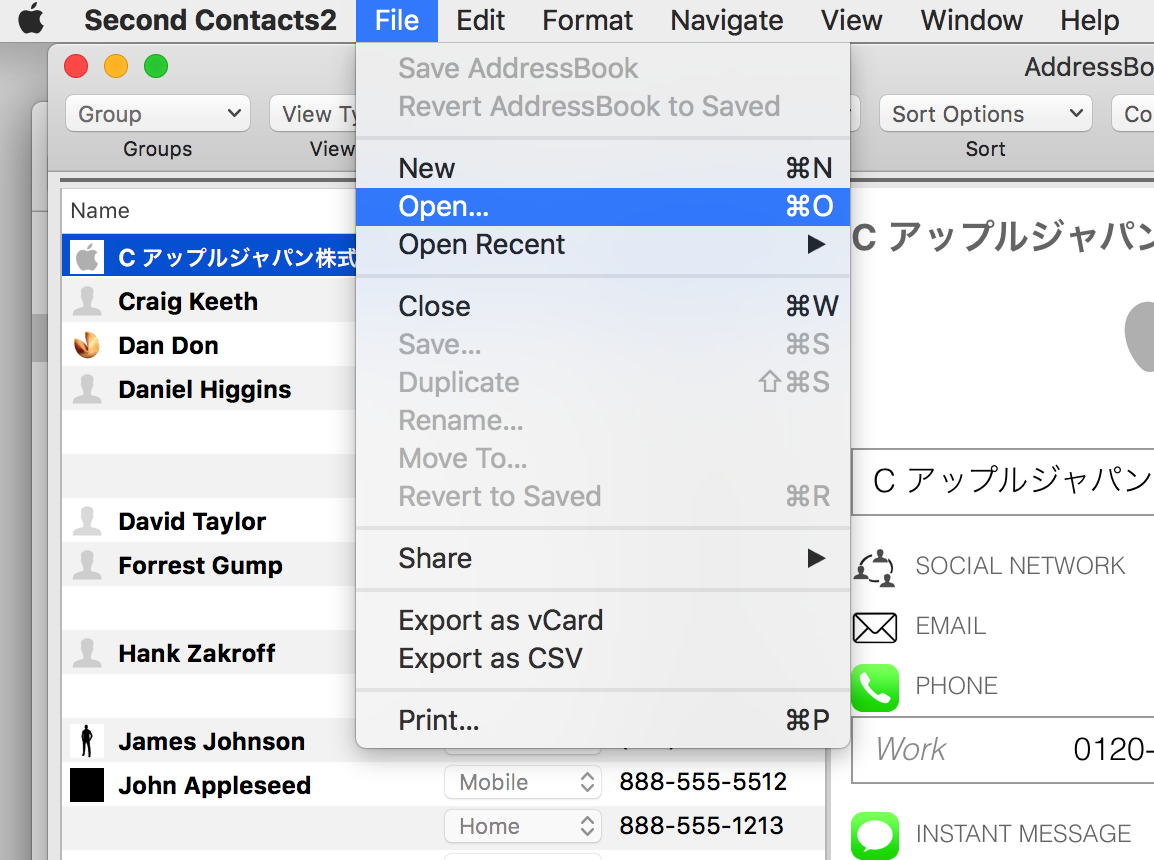Choose Export as vCard

pyautogui.click(x=603, y=620)
